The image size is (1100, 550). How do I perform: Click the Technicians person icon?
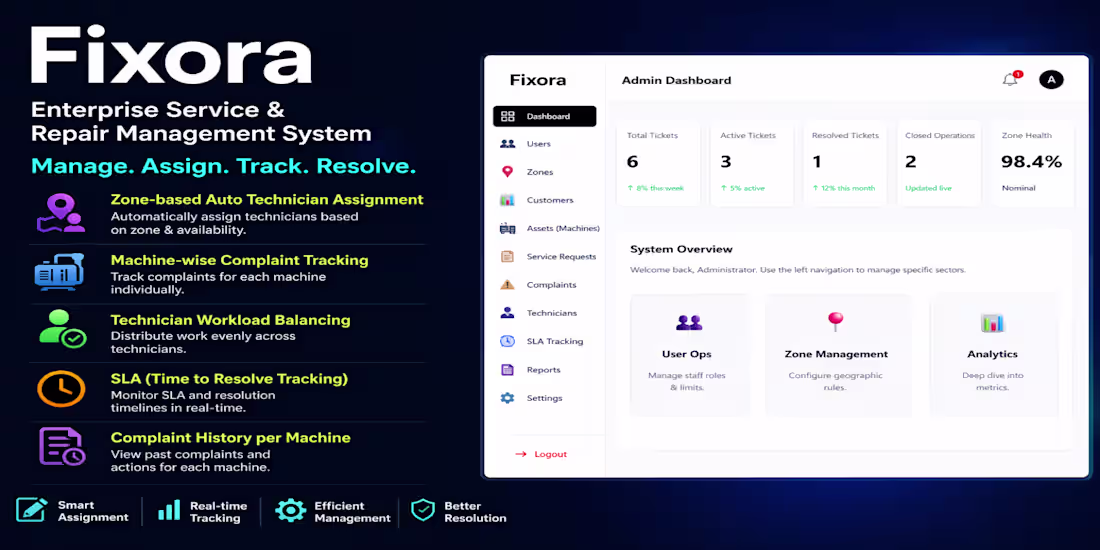pos(507,313)
